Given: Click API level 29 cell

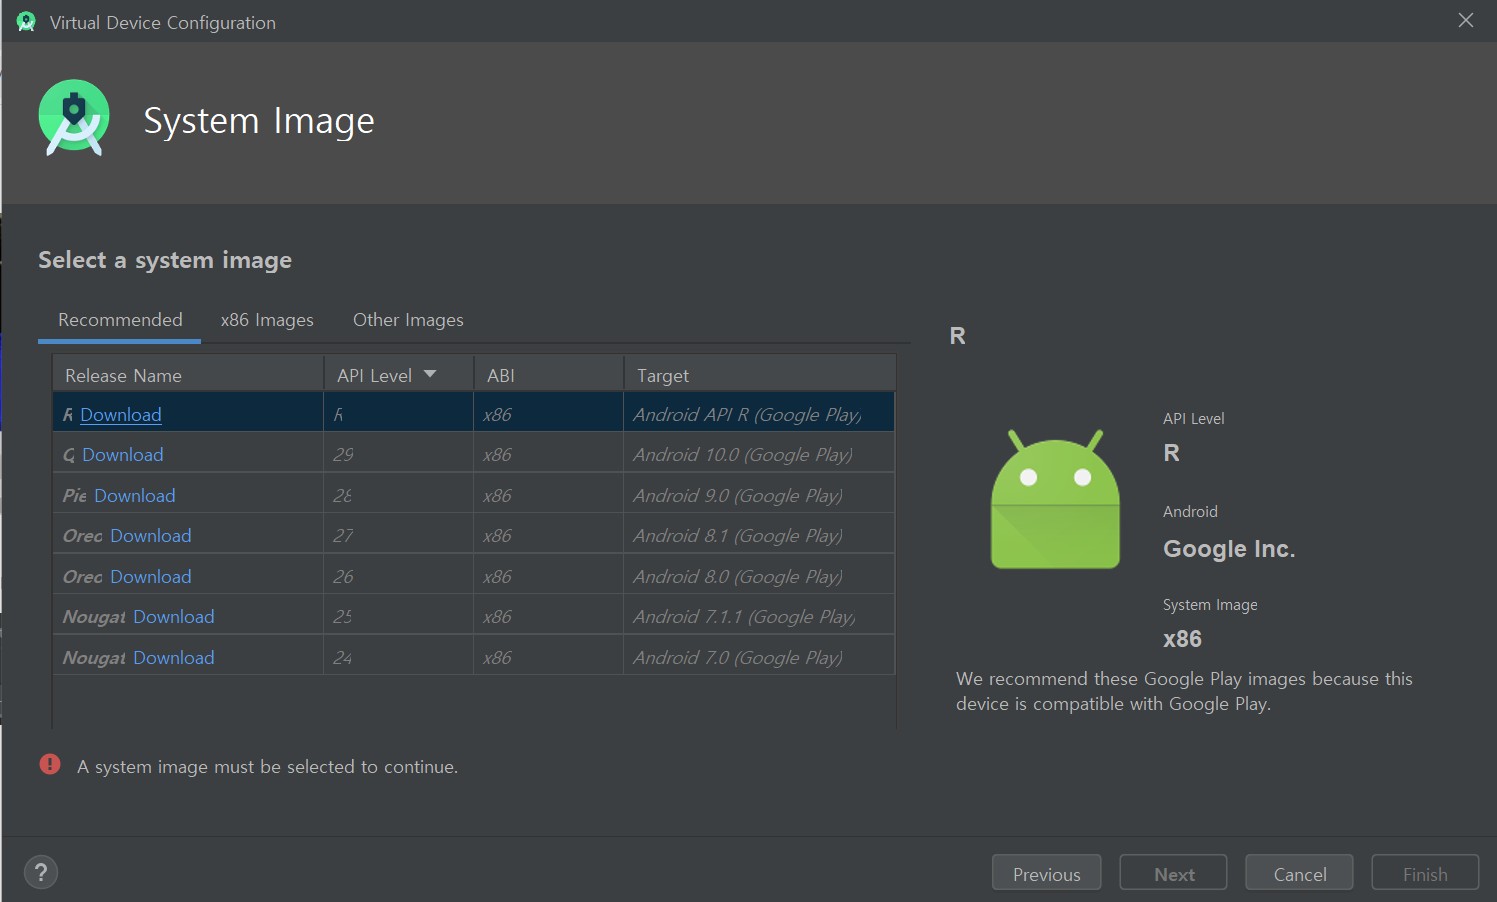Looking at the screenshot, I should (398, 455).
